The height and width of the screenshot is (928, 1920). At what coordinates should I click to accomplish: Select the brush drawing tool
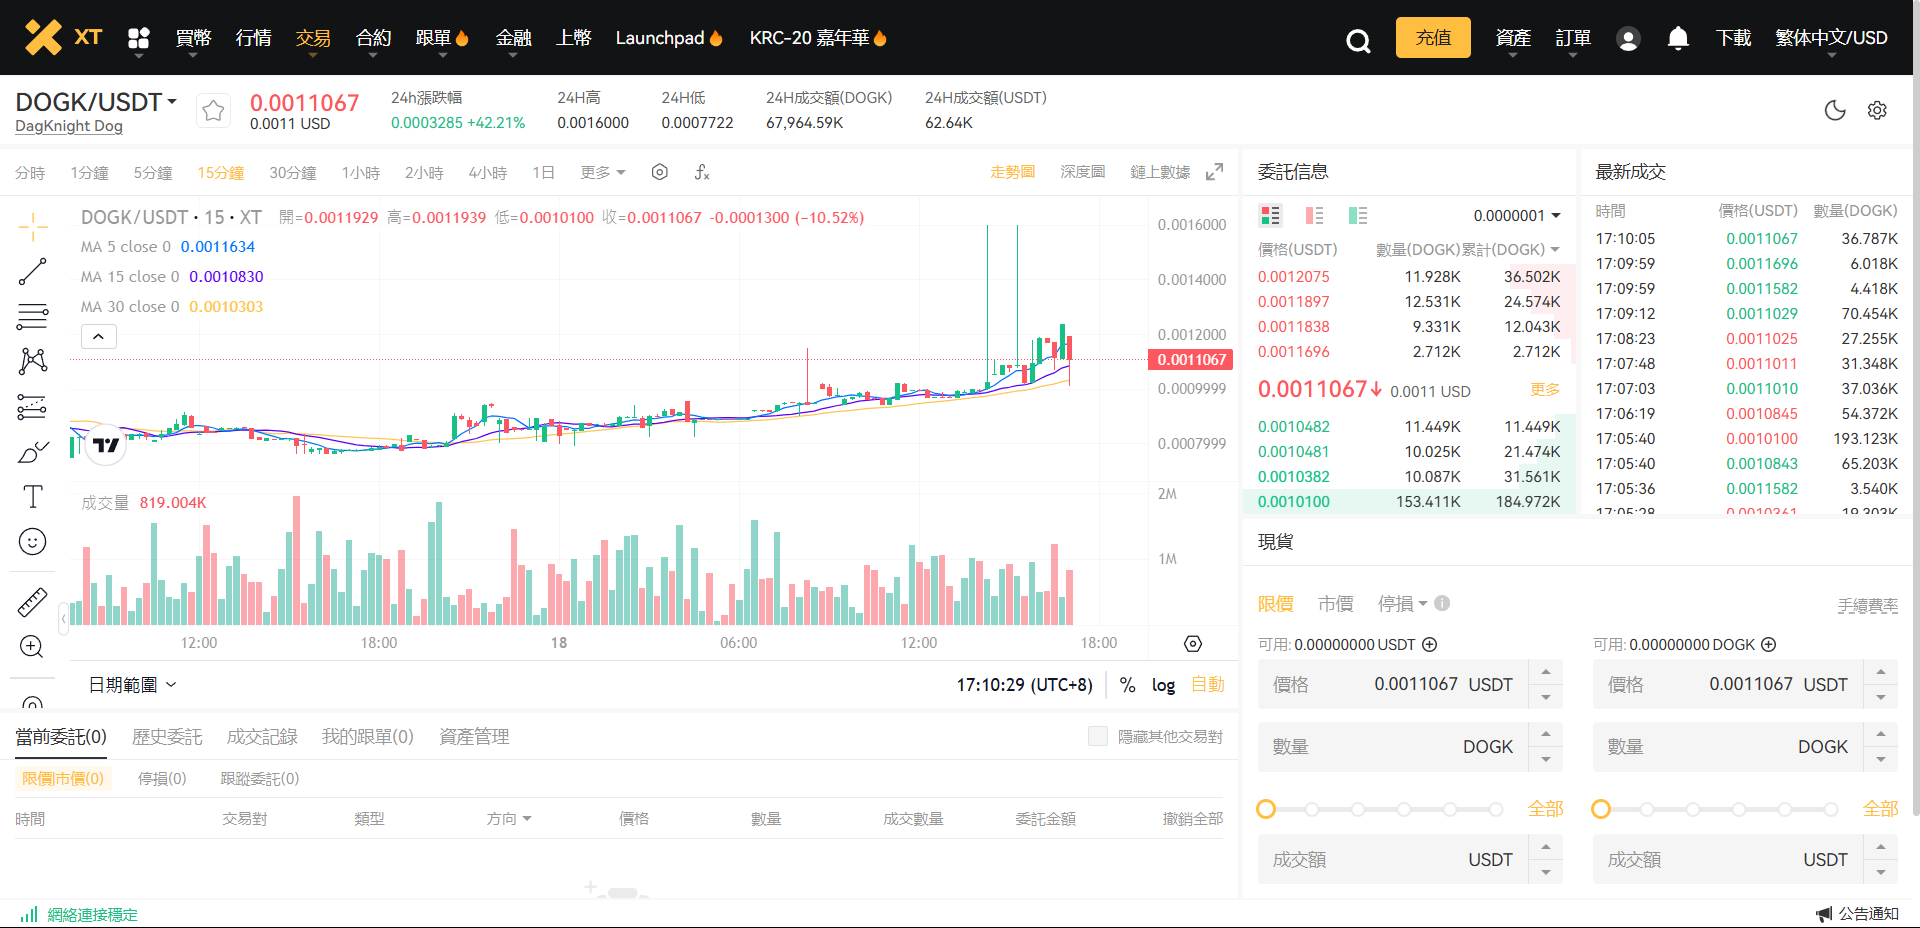pos(33,452)
